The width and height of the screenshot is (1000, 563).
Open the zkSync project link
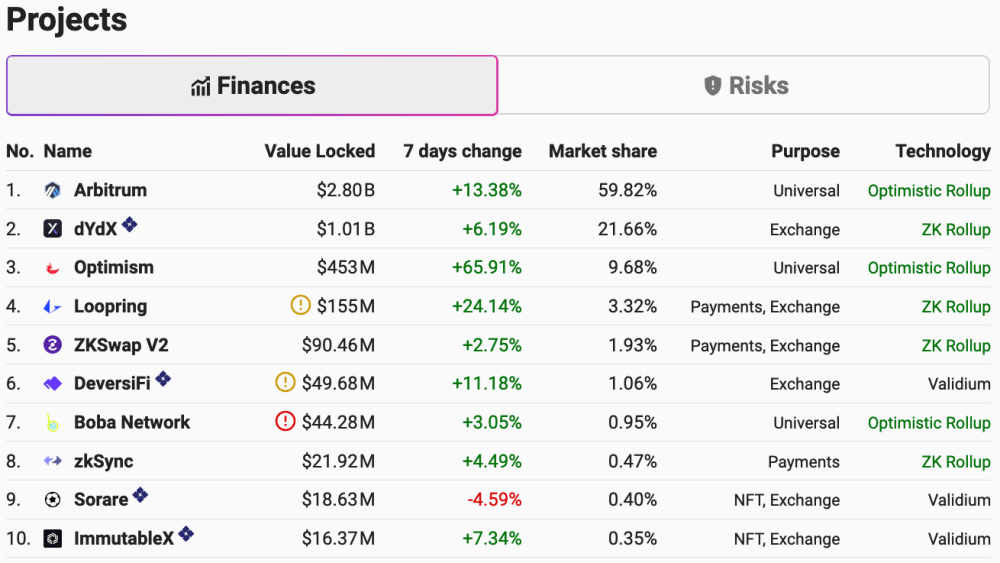pos(103,461)
